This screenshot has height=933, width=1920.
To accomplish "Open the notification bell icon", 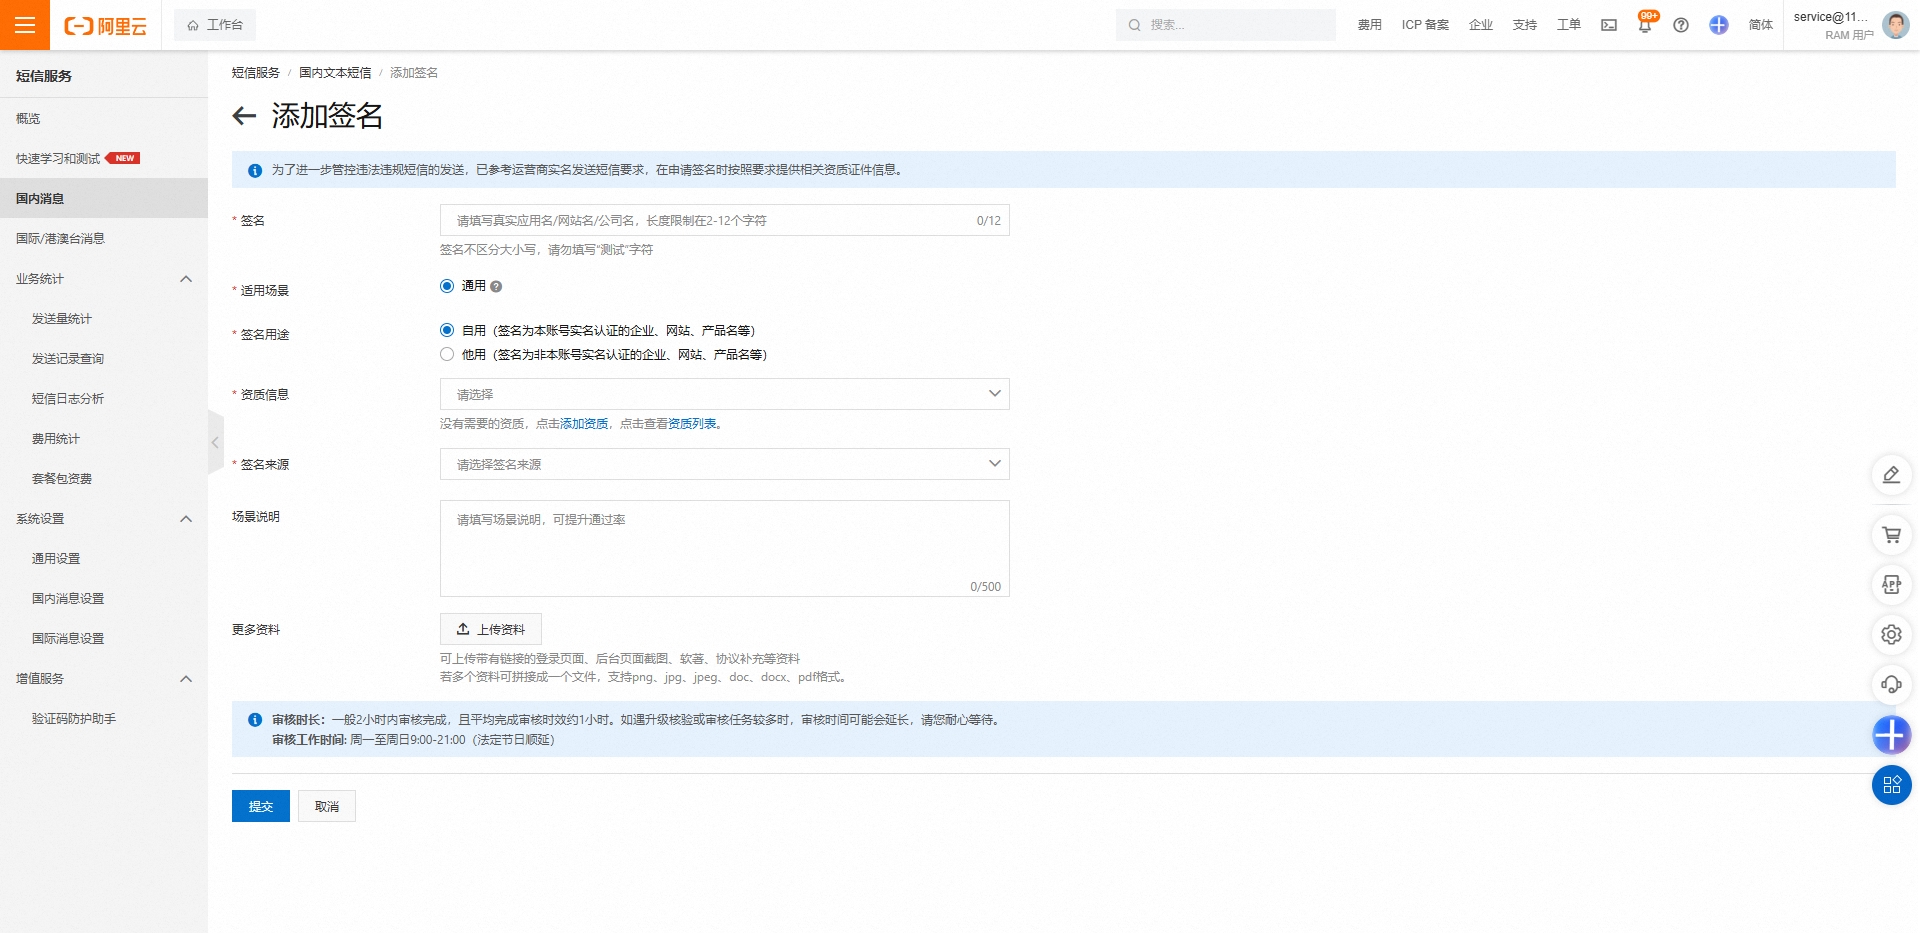I will tap(1644, 25).
